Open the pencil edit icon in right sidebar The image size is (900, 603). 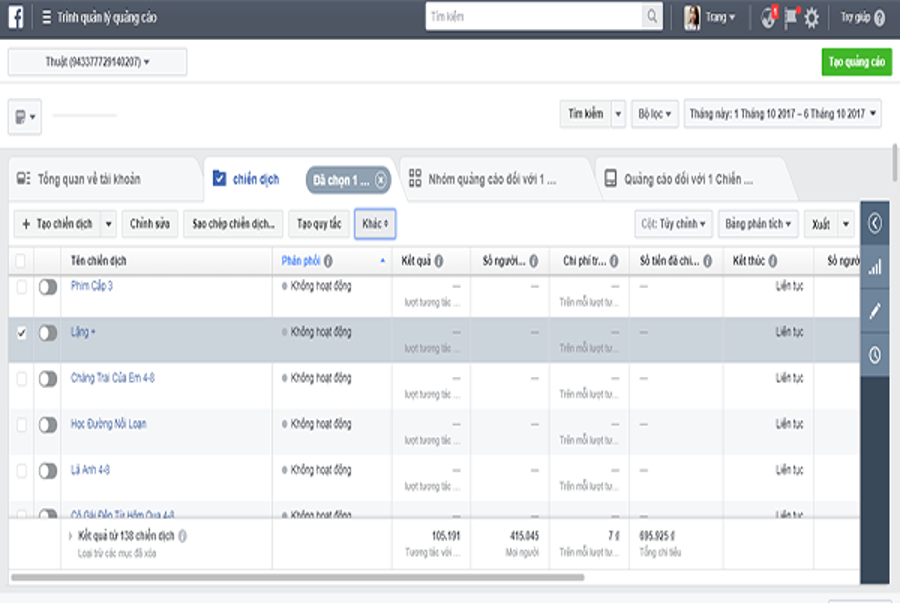875,311
